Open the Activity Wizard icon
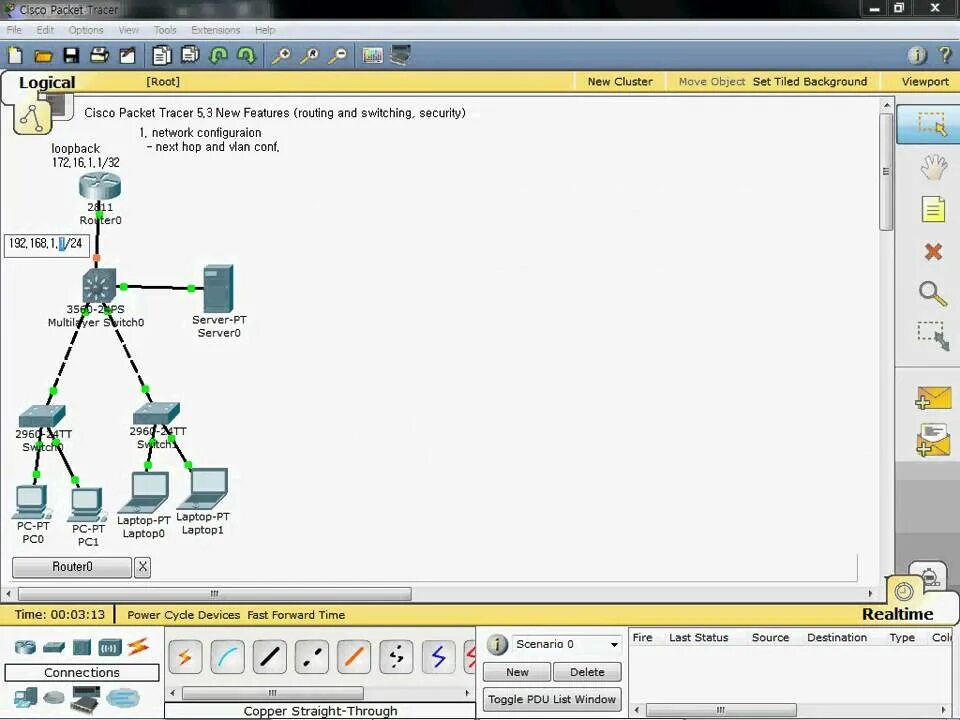This screenshot has height=720, width=960. click(x=127, y=56)
